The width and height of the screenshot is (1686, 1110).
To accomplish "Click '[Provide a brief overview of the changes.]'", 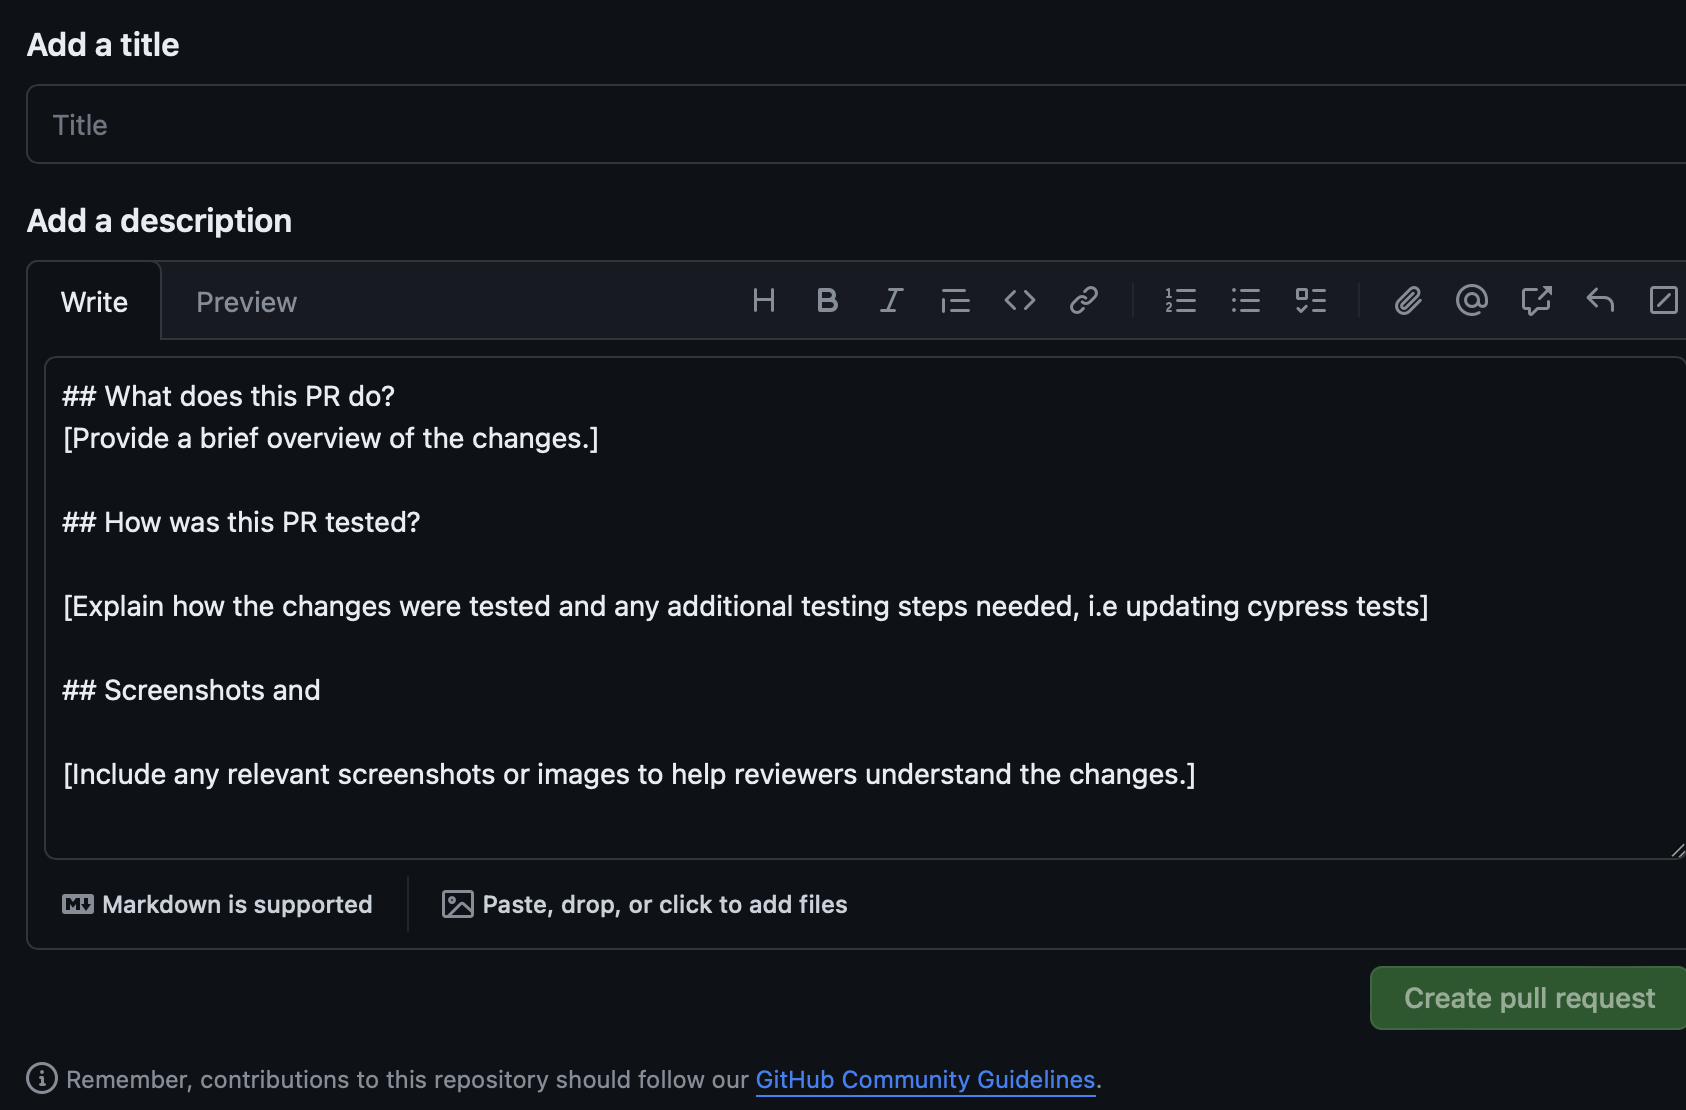I will click(x=331, y=438).
